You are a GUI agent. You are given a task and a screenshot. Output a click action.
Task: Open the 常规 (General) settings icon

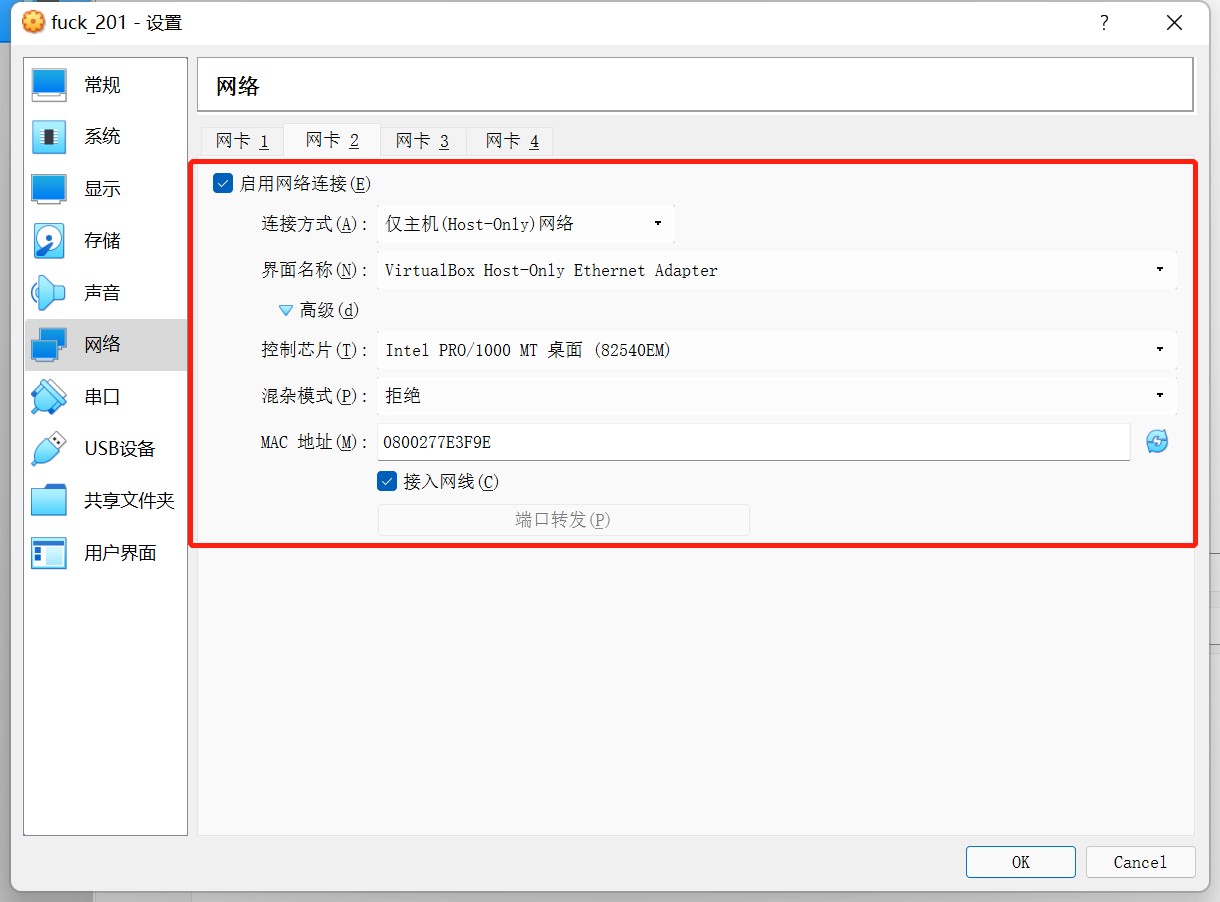coord(49,85)
